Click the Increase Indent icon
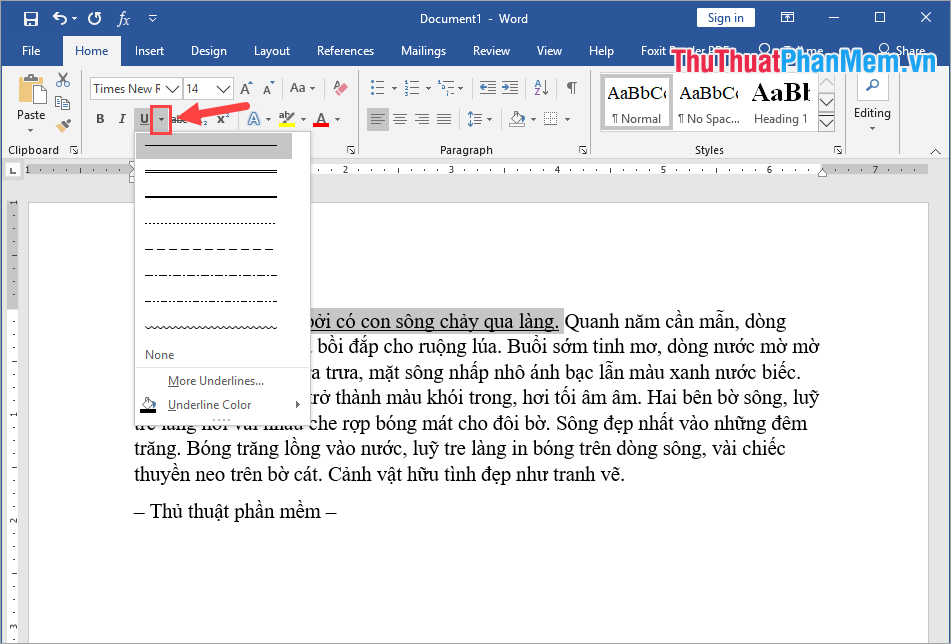951x644 pixels. point(511,87)
